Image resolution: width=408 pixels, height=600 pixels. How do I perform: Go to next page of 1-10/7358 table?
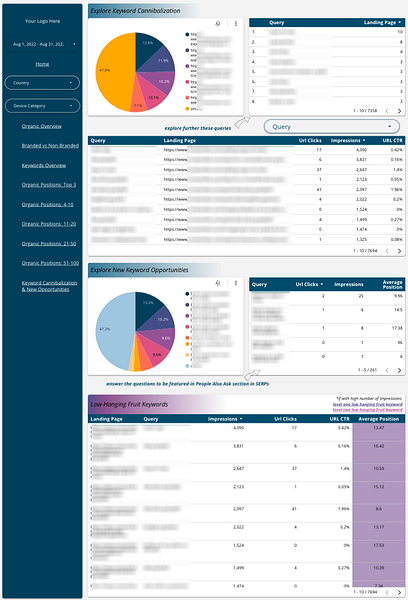[399, 111]
